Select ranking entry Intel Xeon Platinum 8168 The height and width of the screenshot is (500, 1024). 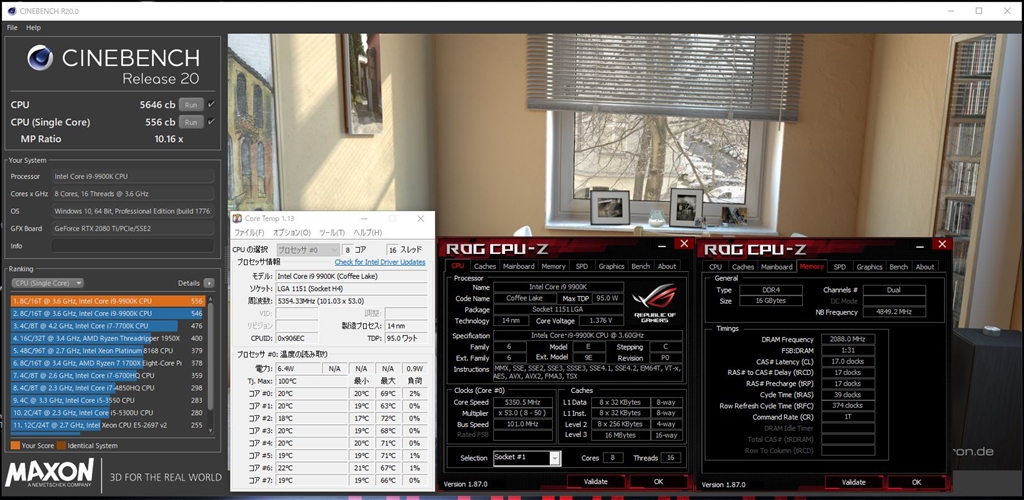(x=108, y=351)
